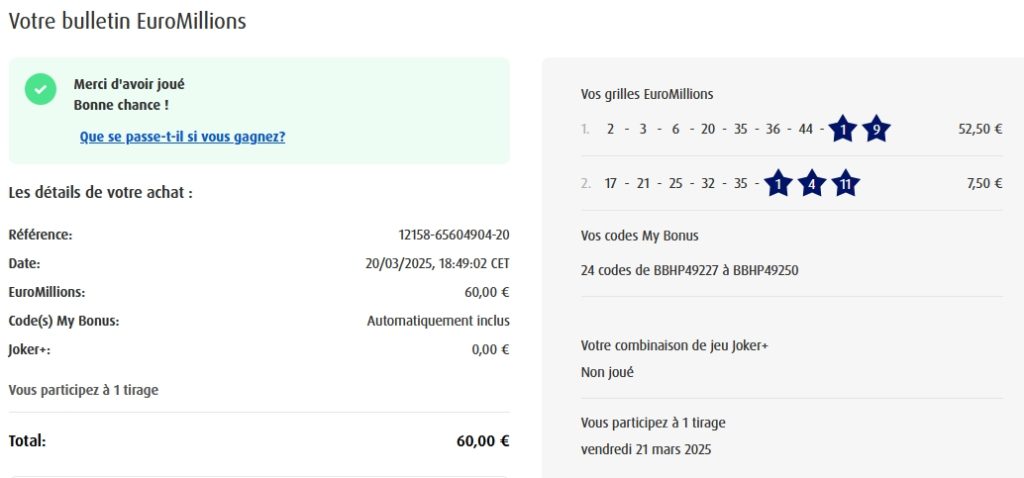Click the green checkmark confirmation icon
The height and width of the screenshot is (478, 1024).
click(x=41, y=88)
